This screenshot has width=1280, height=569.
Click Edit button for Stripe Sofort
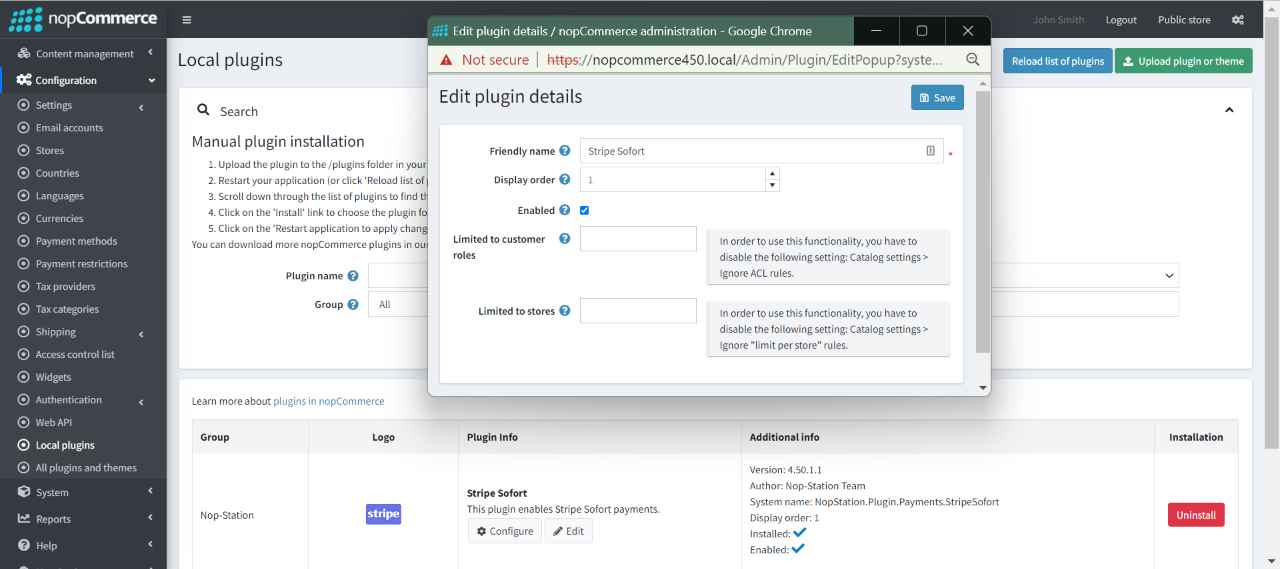[568, 531]
